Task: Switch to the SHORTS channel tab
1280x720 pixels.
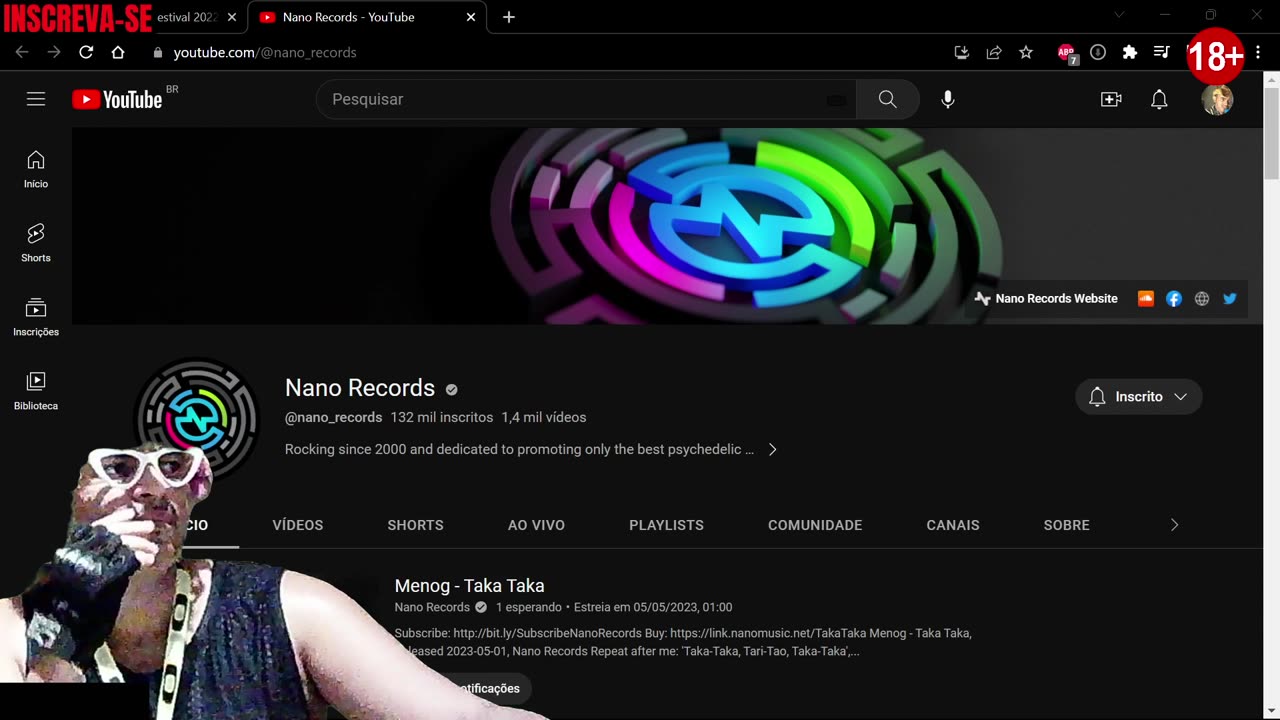Action: (415, 525)
